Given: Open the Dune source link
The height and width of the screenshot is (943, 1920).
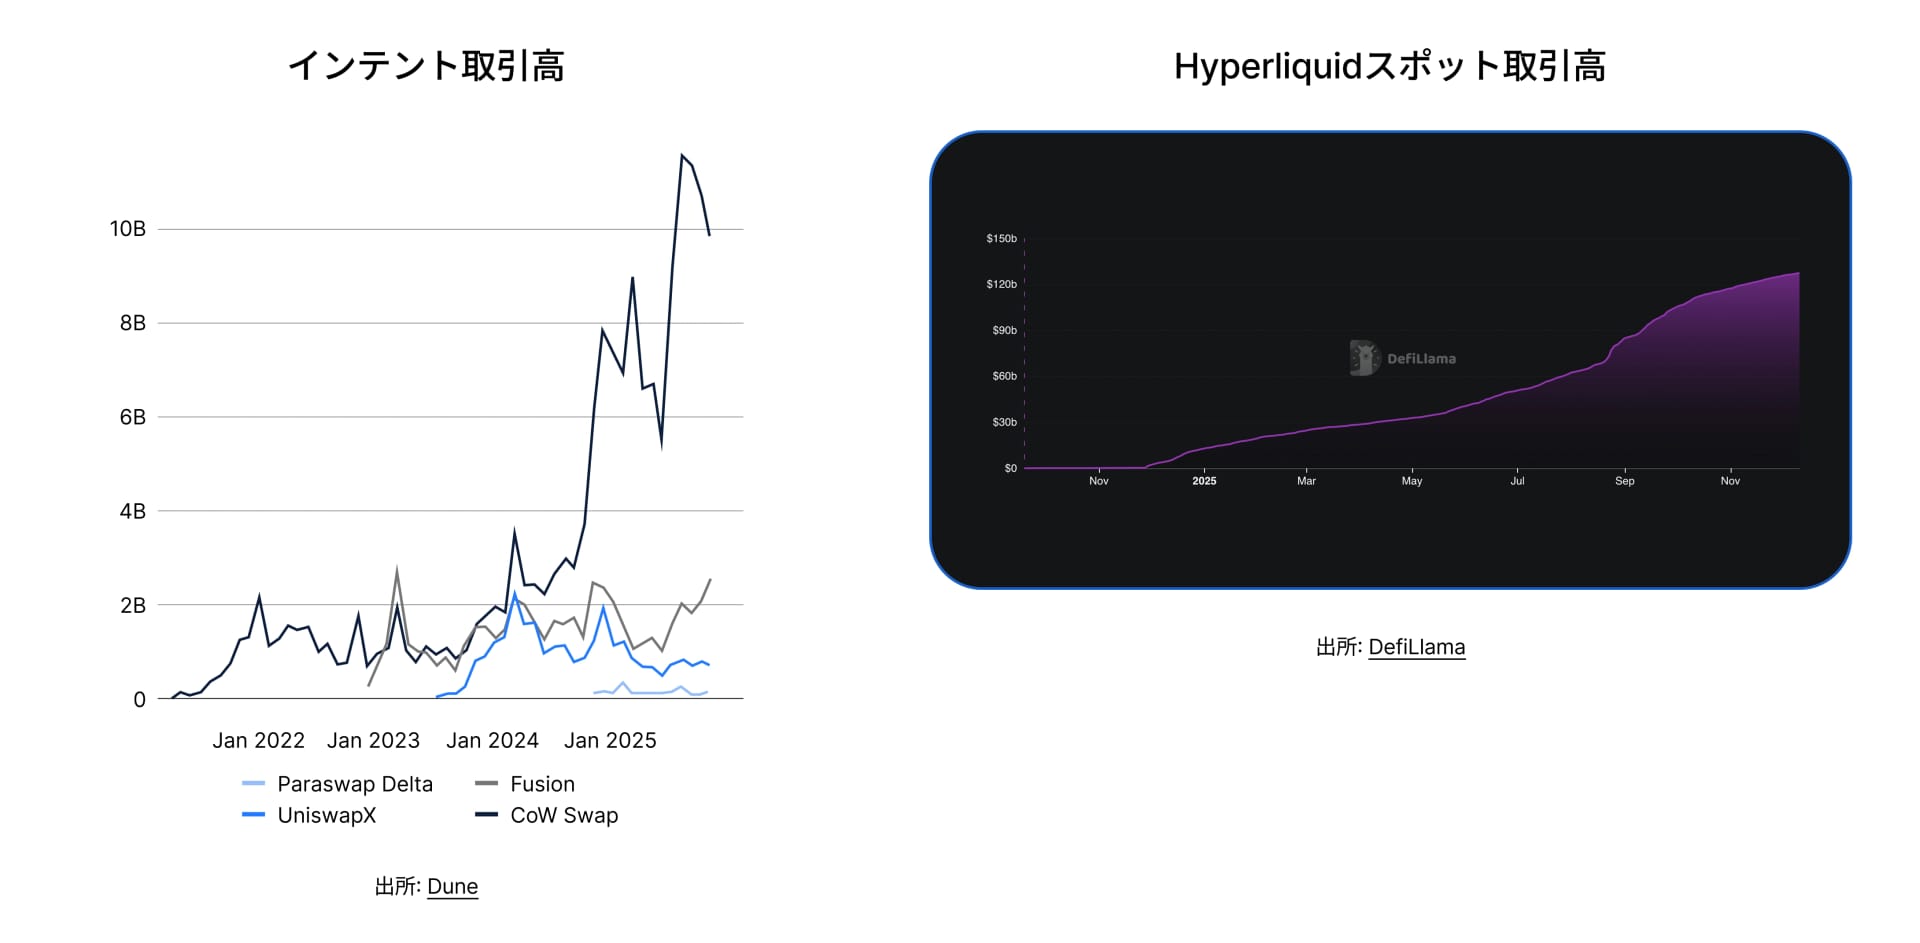Looking at the screenshot, I should tap(453, 885).
